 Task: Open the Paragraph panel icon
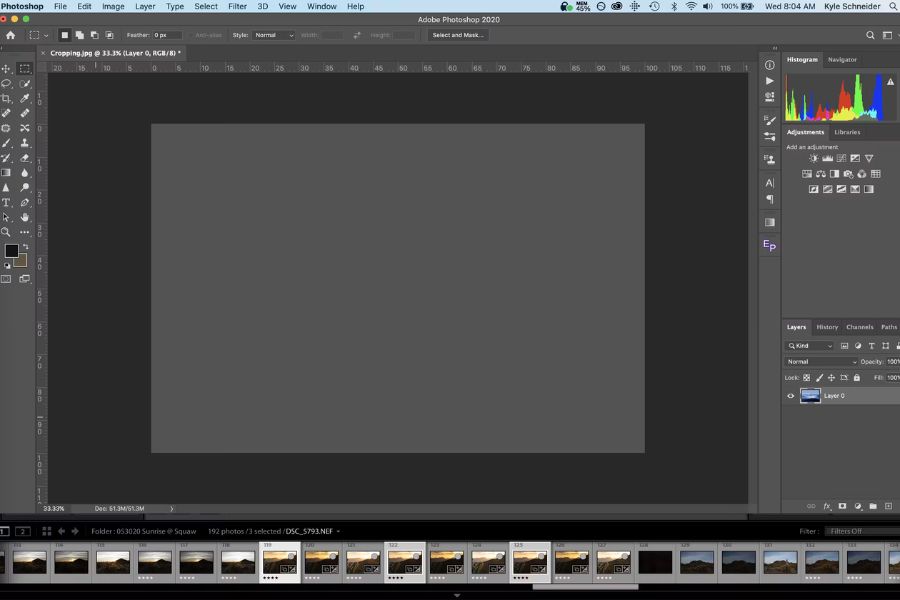click(770, 199)
